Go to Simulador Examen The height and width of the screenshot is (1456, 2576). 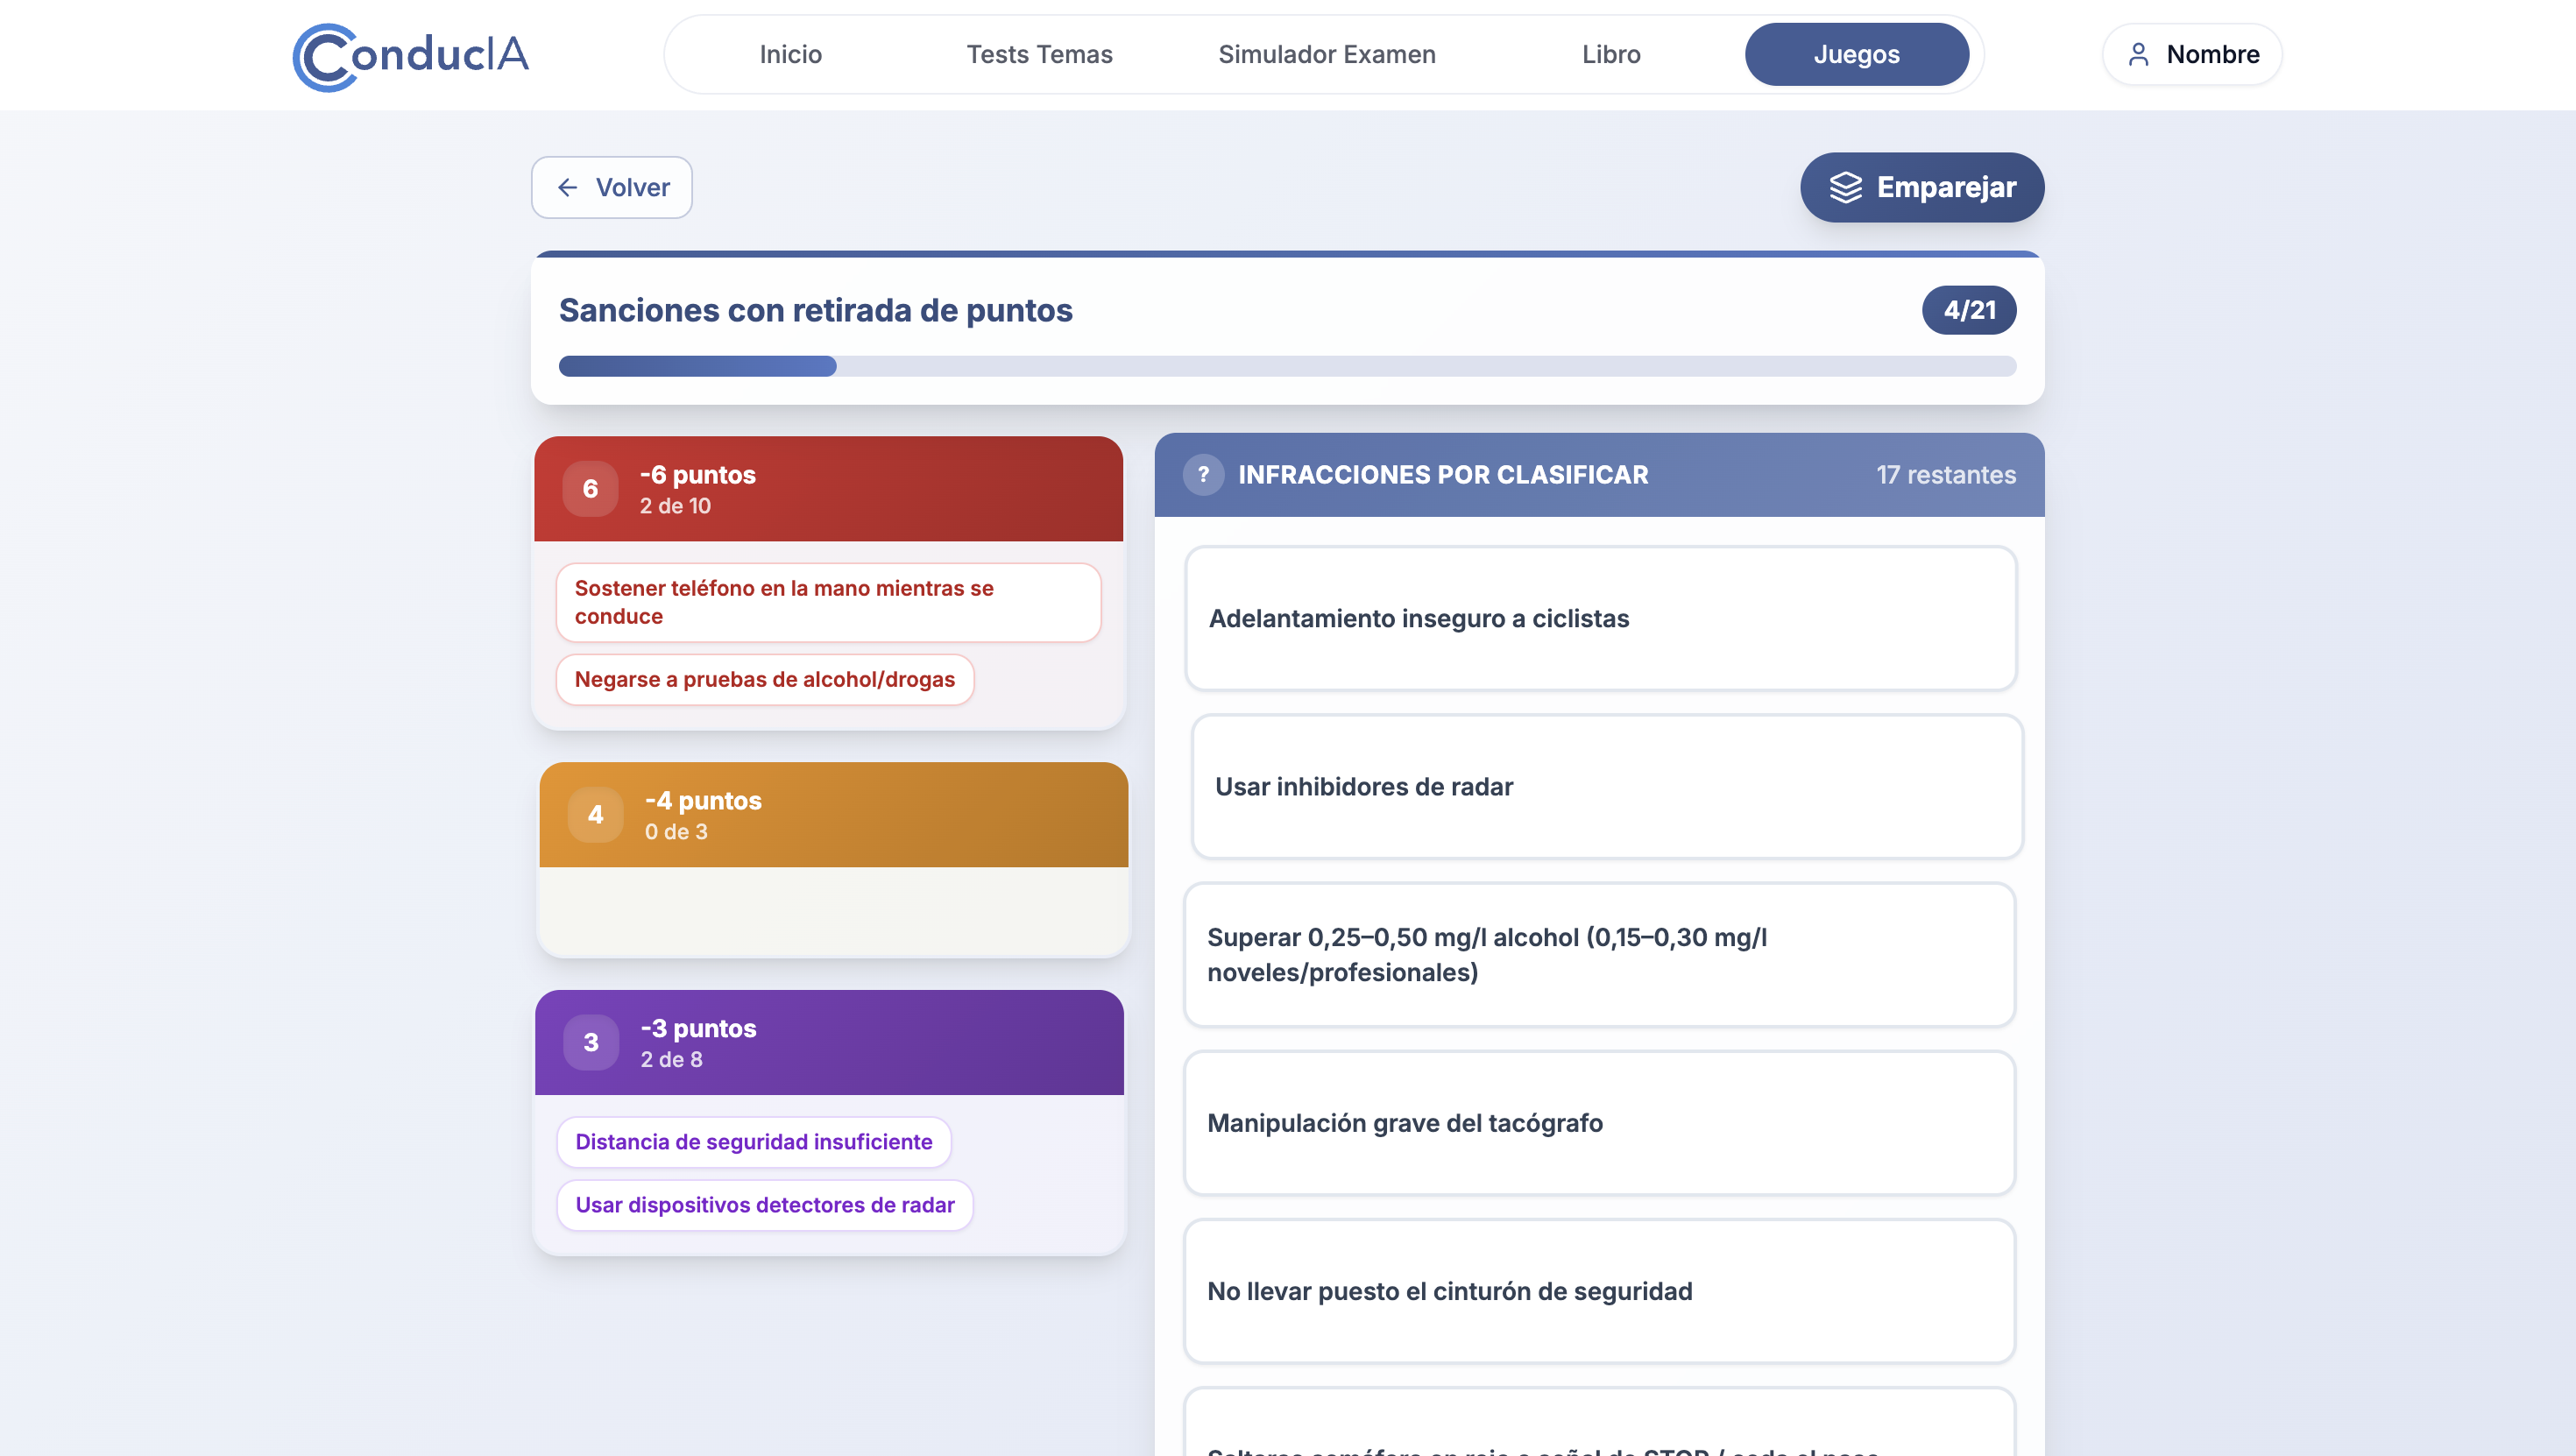[x=1326, y=54]
